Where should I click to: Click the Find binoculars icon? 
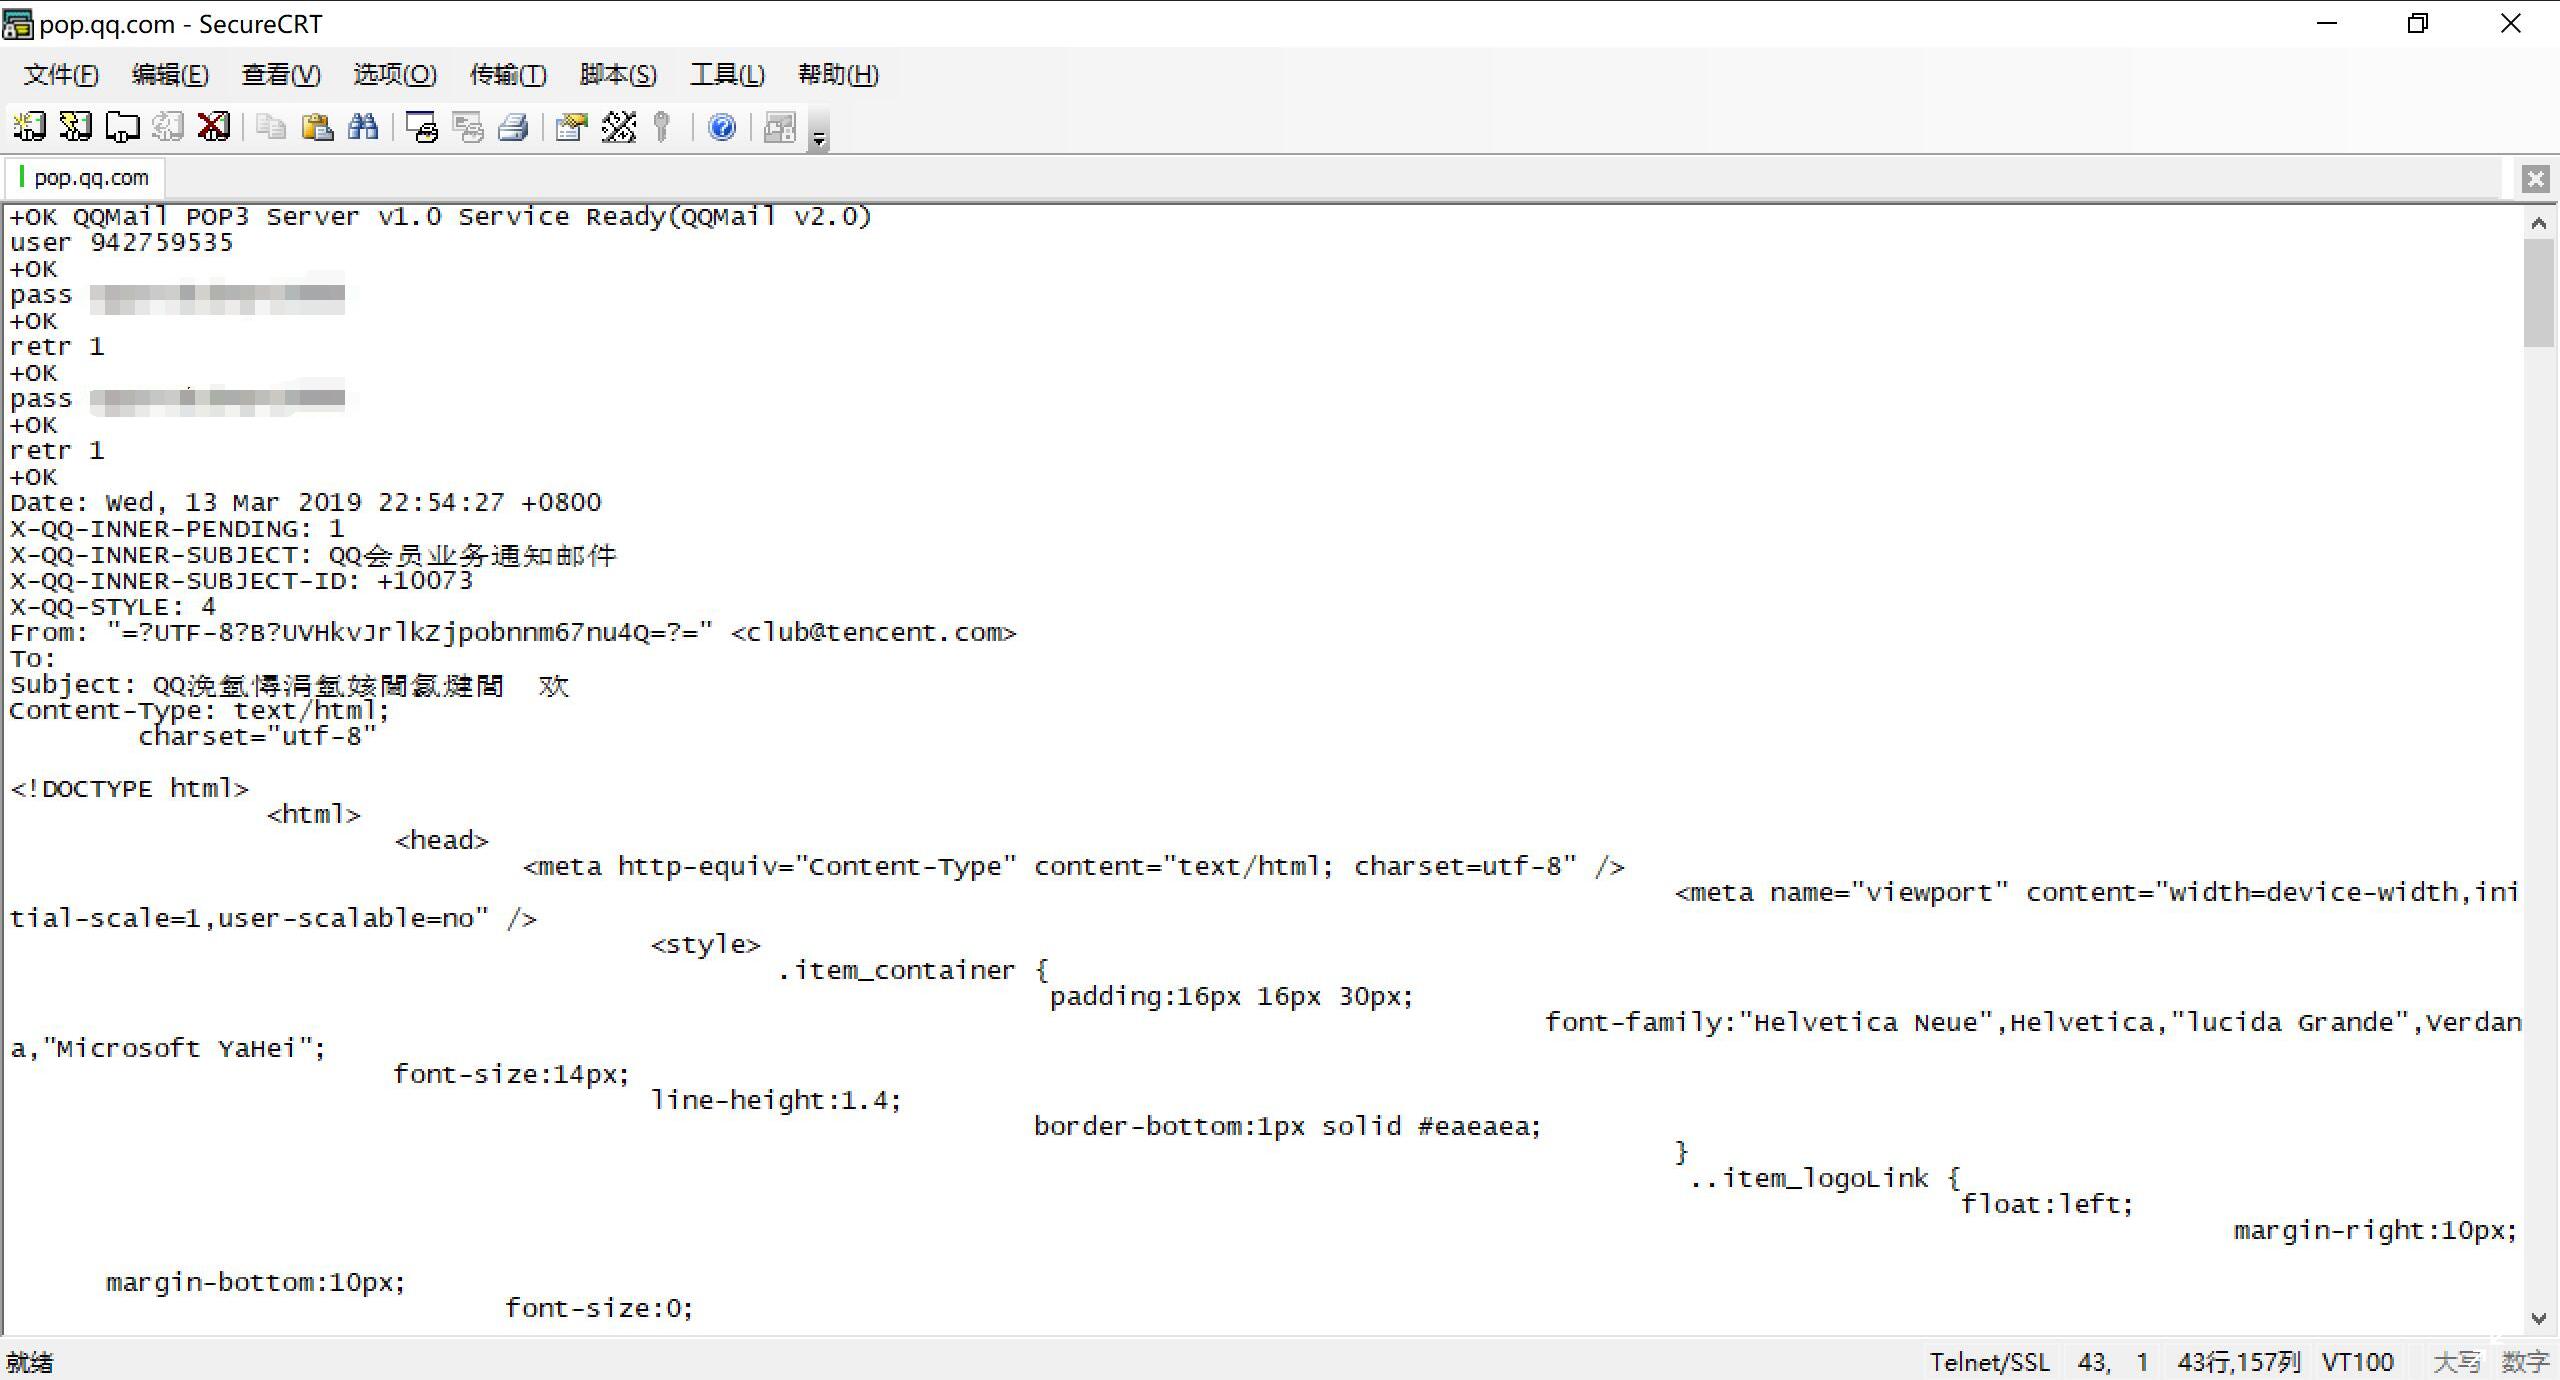[x=363, y=127]
